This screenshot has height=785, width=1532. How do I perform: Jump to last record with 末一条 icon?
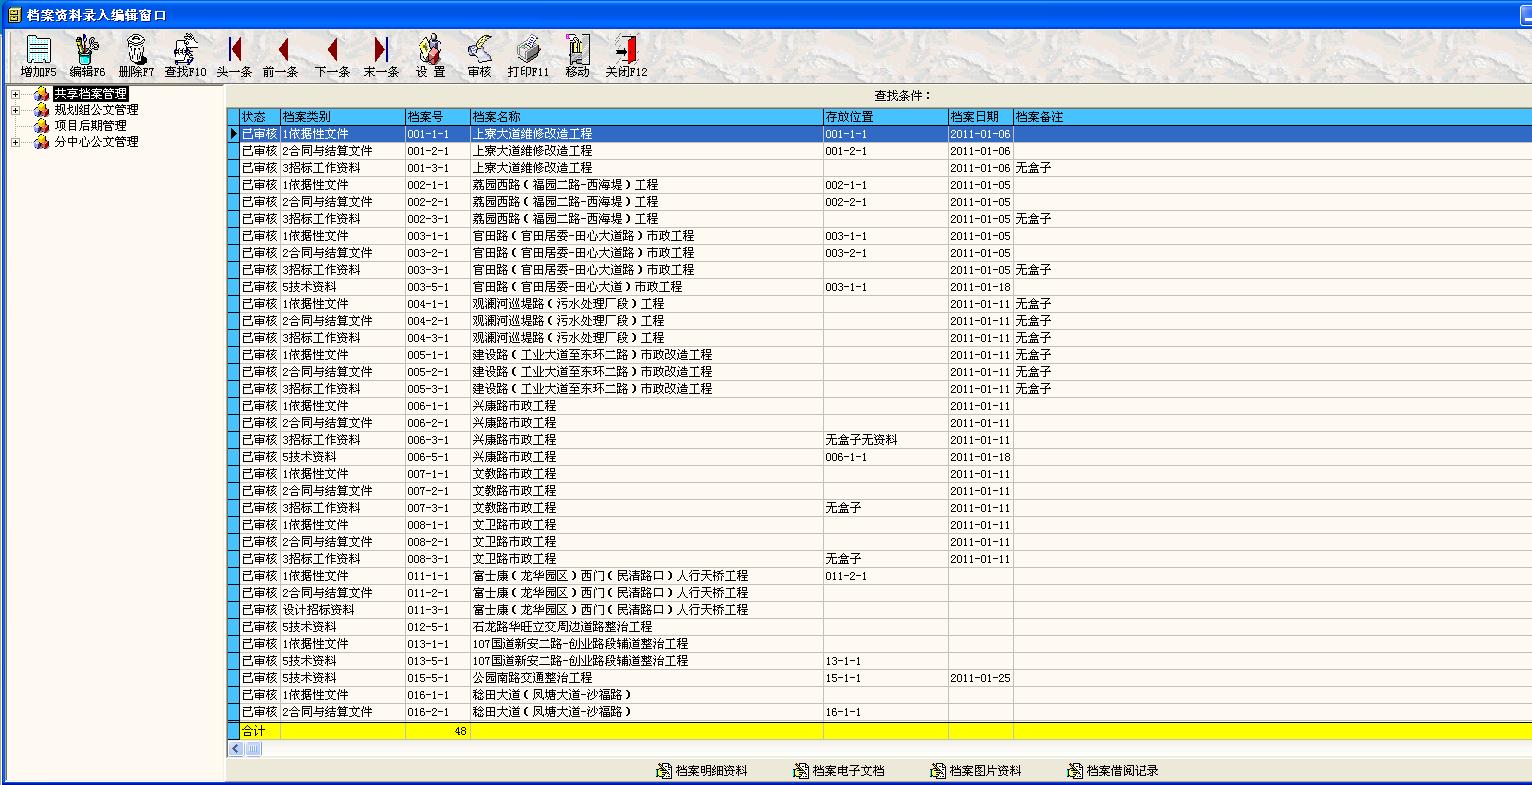pyautogui.click(x=381, y=52)
